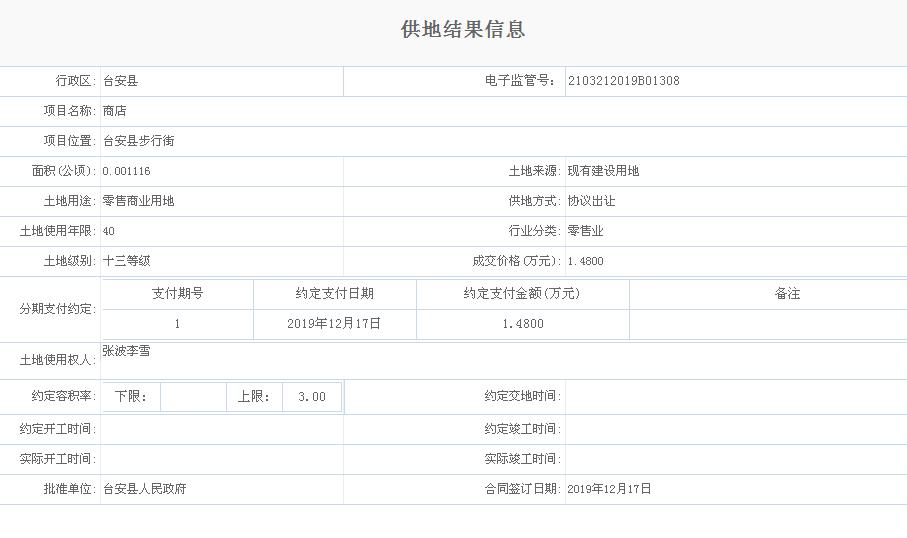Click the payment amount cell 1.4800
This screenshot has width=907, height=538.
(523, 324)
